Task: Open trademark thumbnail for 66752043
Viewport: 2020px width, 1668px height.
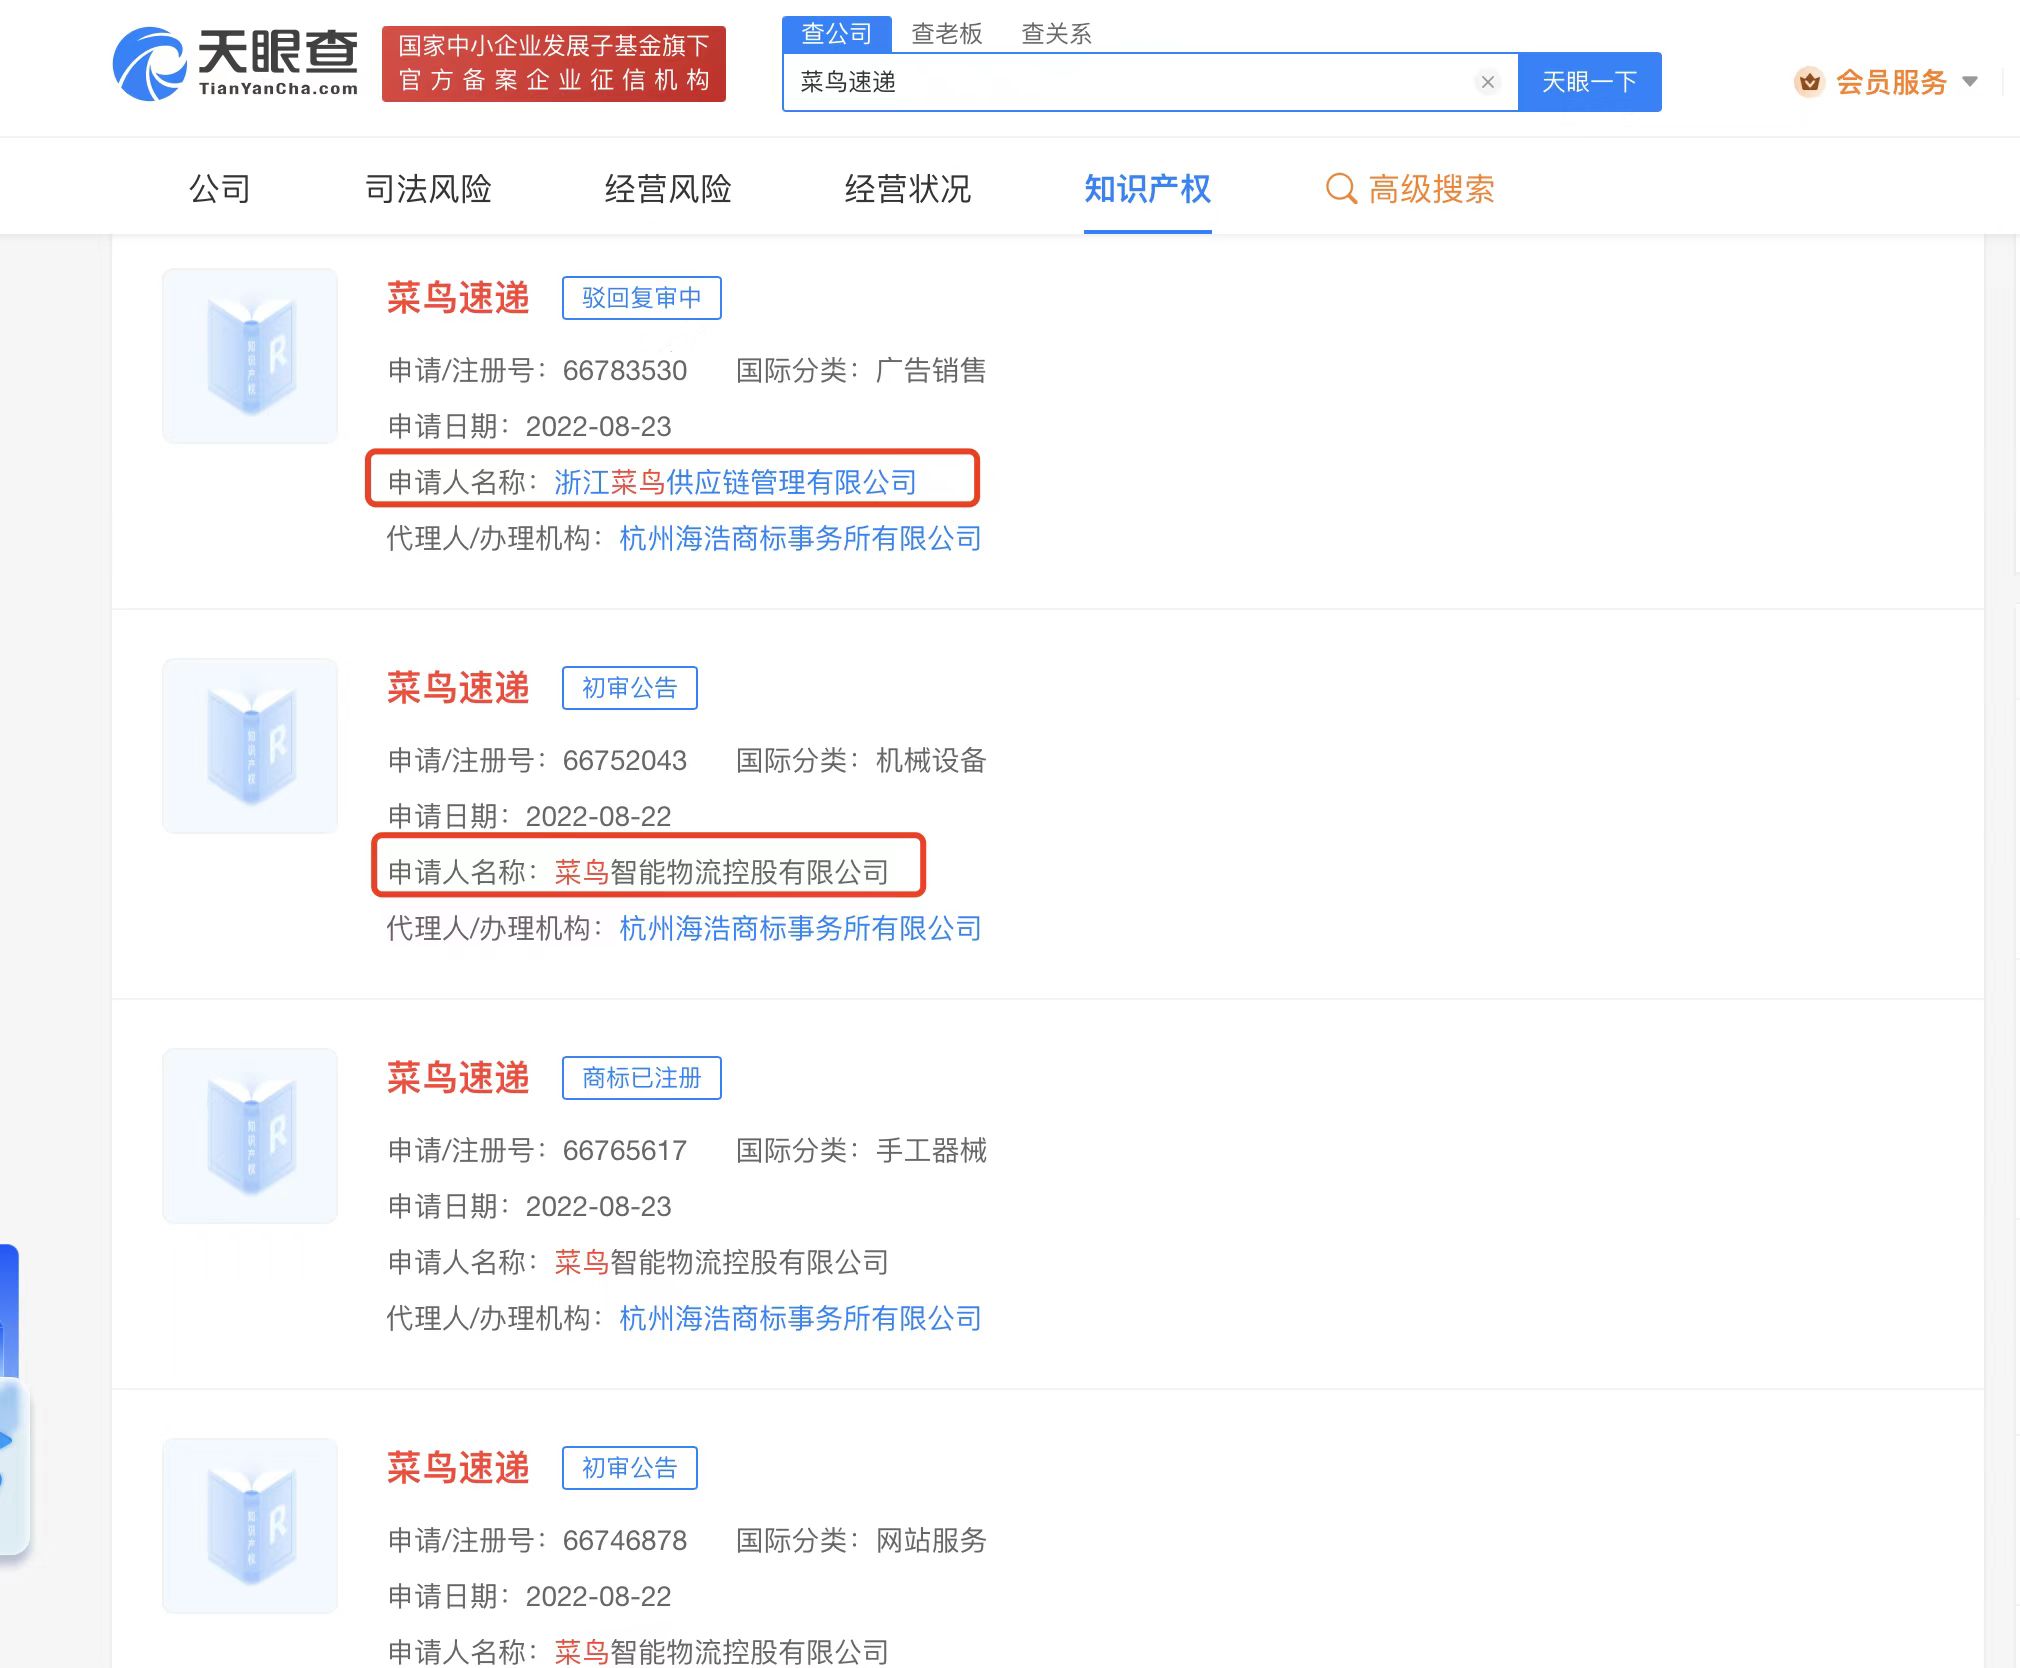Action: pos(250,746)
